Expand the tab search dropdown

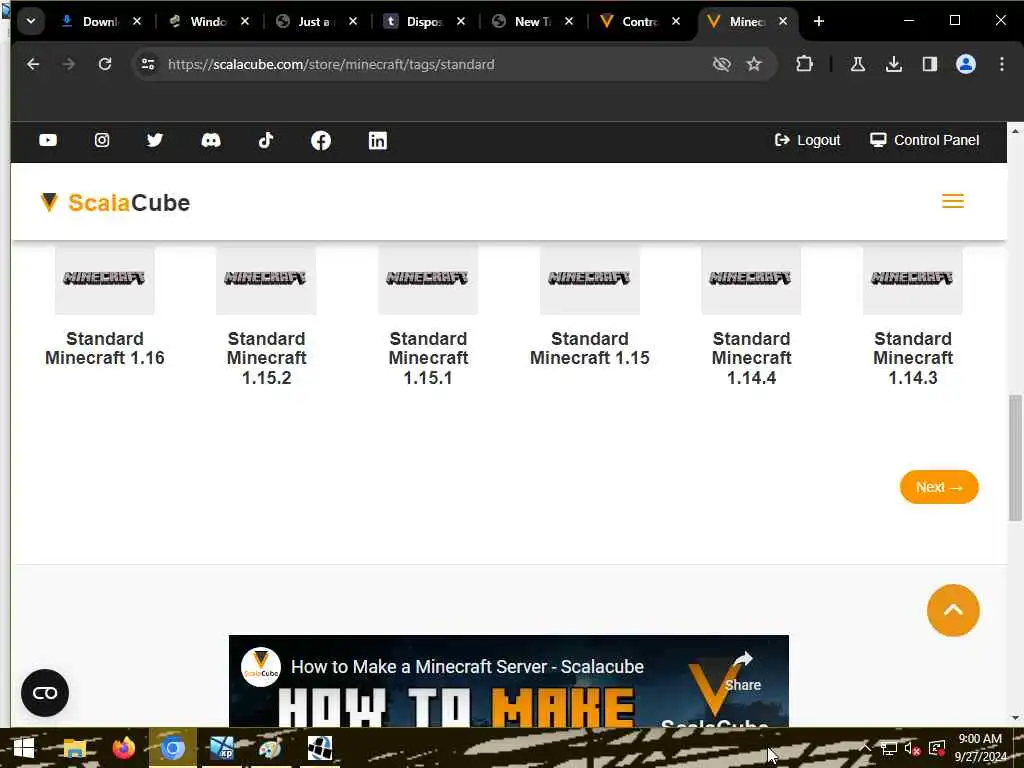[x=31, y=22]
